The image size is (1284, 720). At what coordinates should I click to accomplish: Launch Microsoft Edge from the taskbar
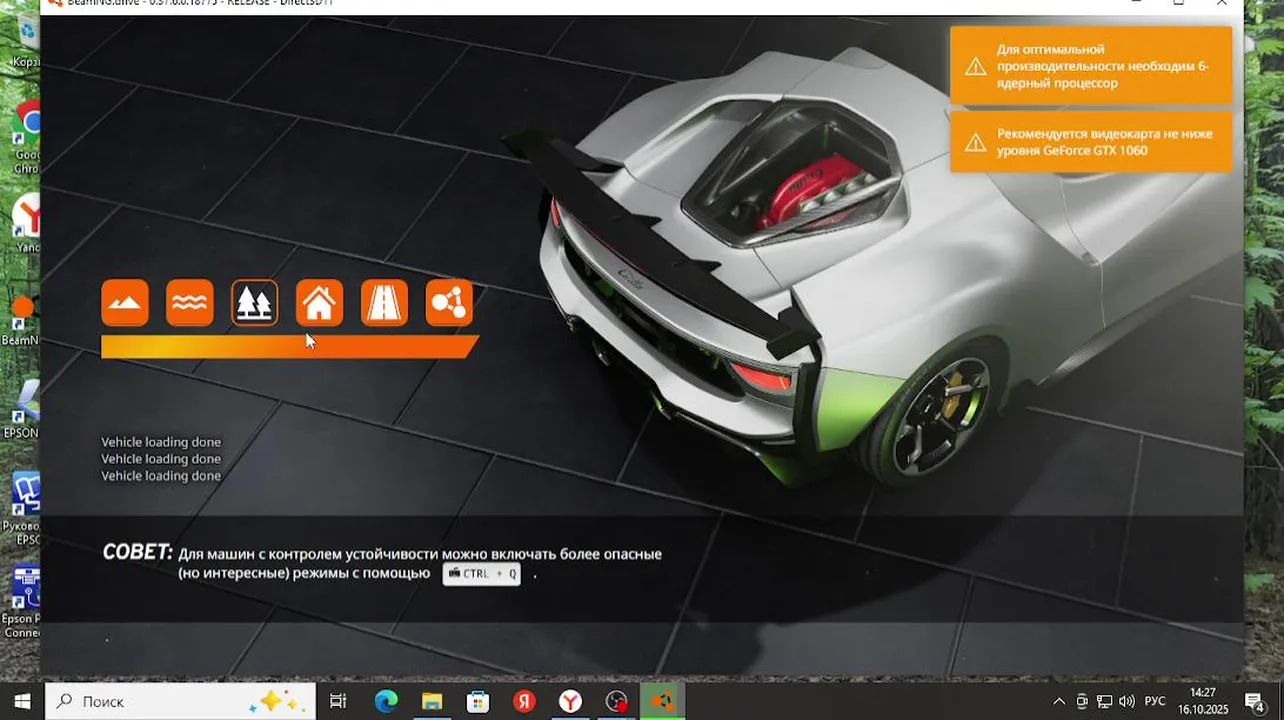point(386,701)
